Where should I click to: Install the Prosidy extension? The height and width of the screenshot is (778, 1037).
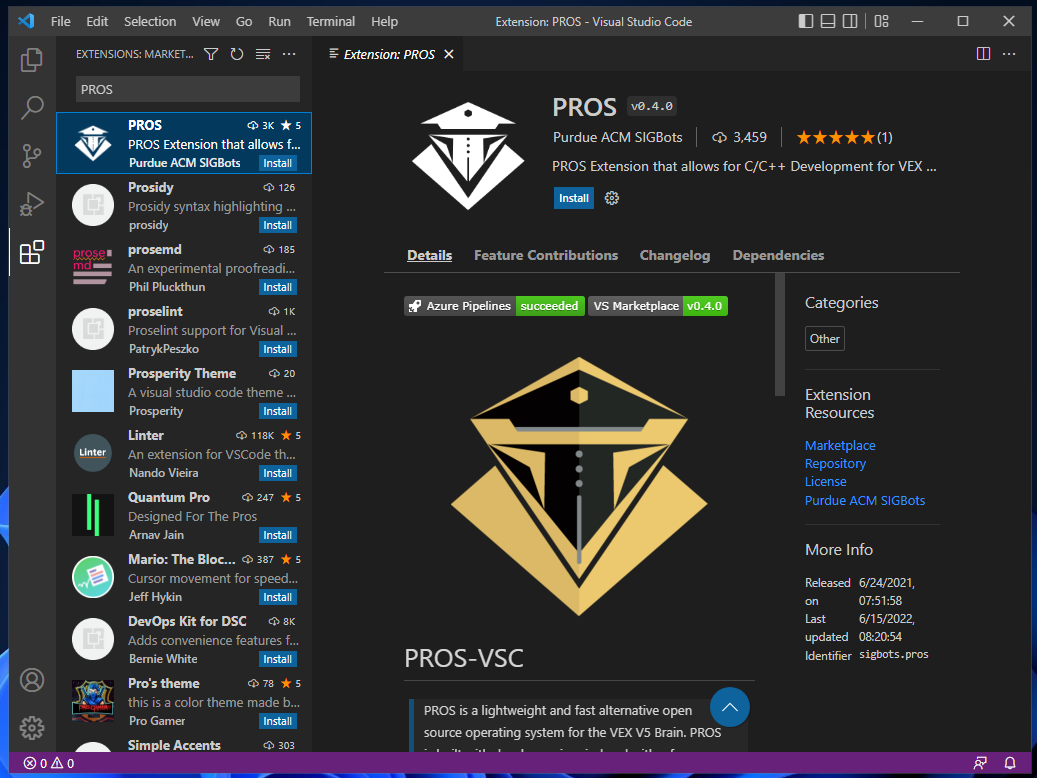point(278,225)
